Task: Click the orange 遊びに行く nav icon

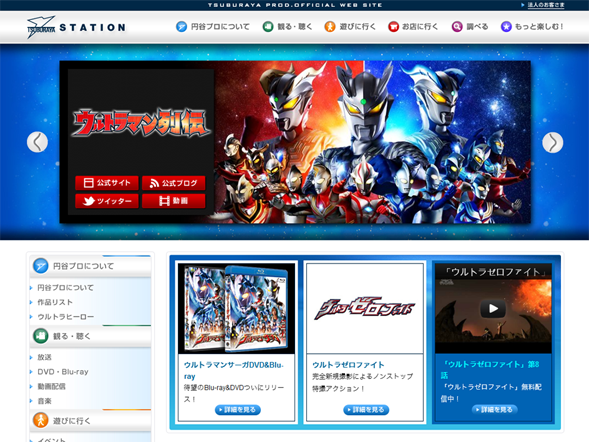Action: (x=330, y=27)
